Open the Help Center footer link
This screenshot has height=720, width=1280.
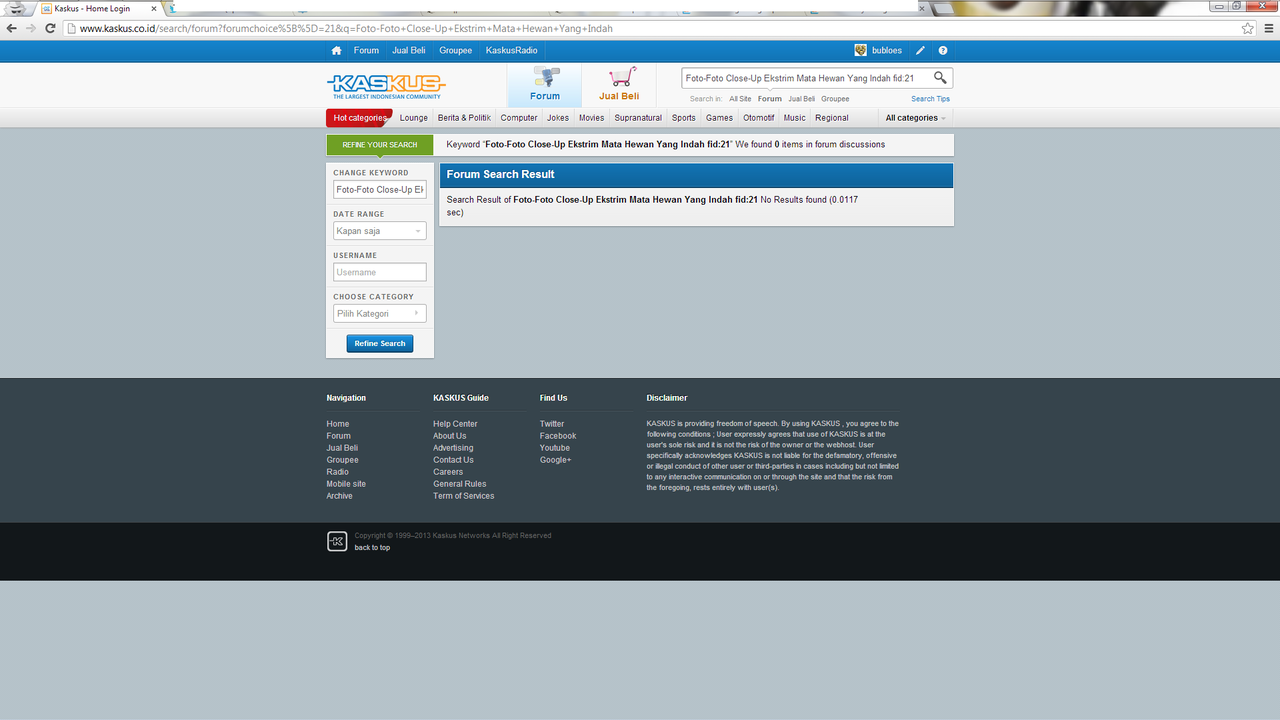click(x=455, y=424)
